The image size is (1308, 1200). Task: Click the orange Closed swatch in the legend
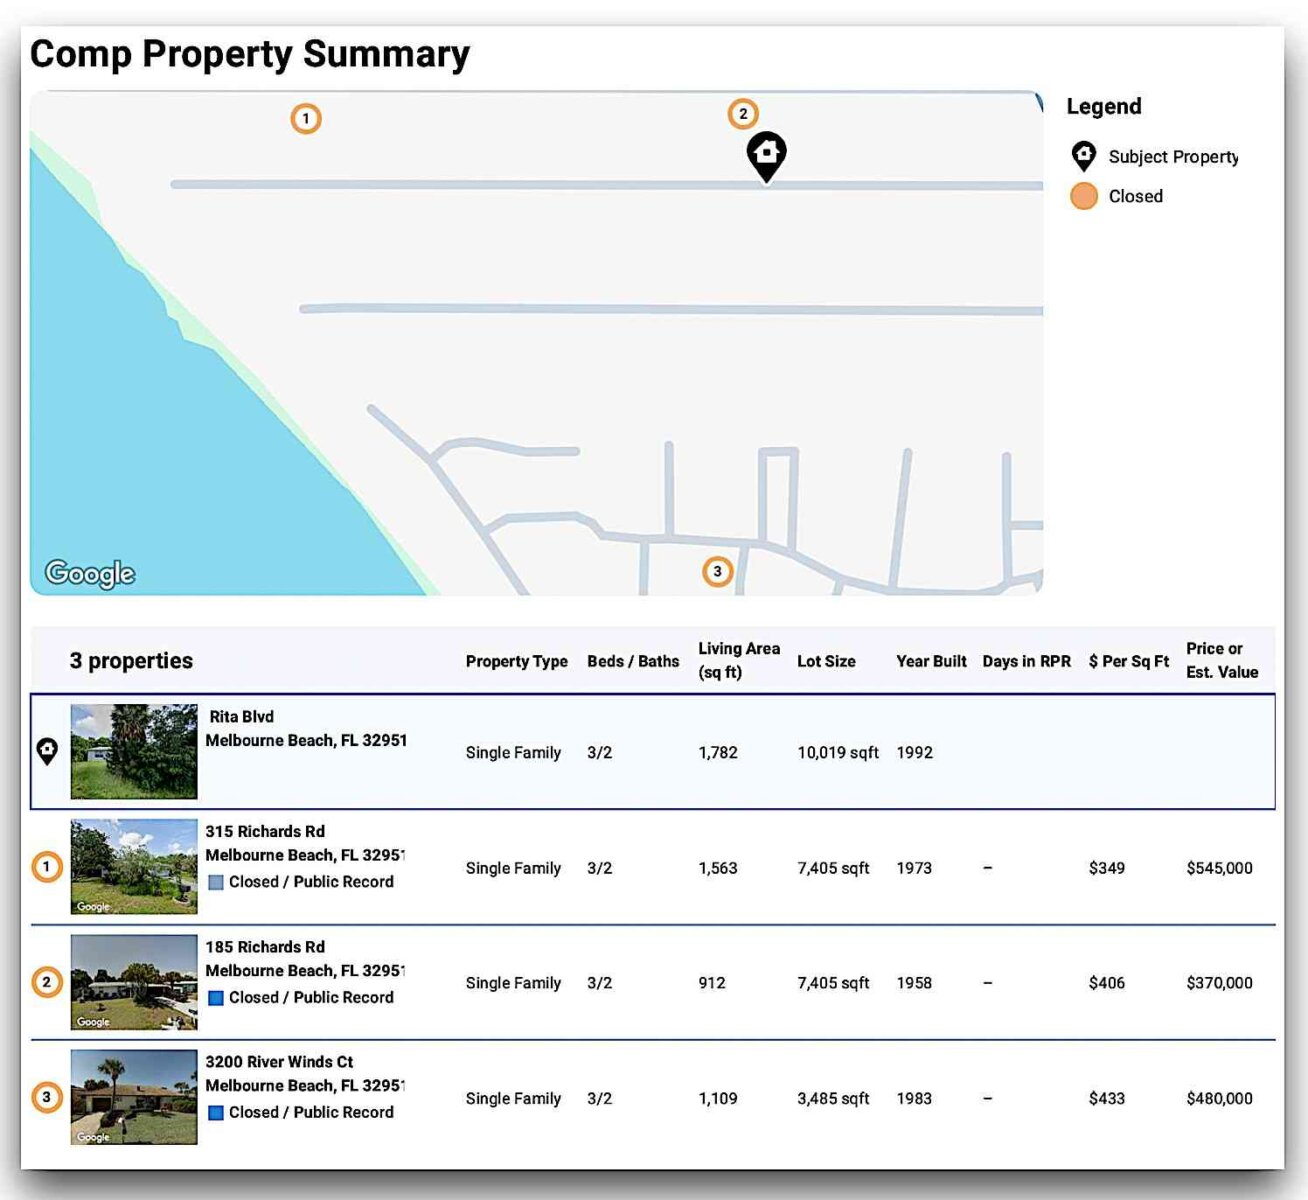(1084, 196)
